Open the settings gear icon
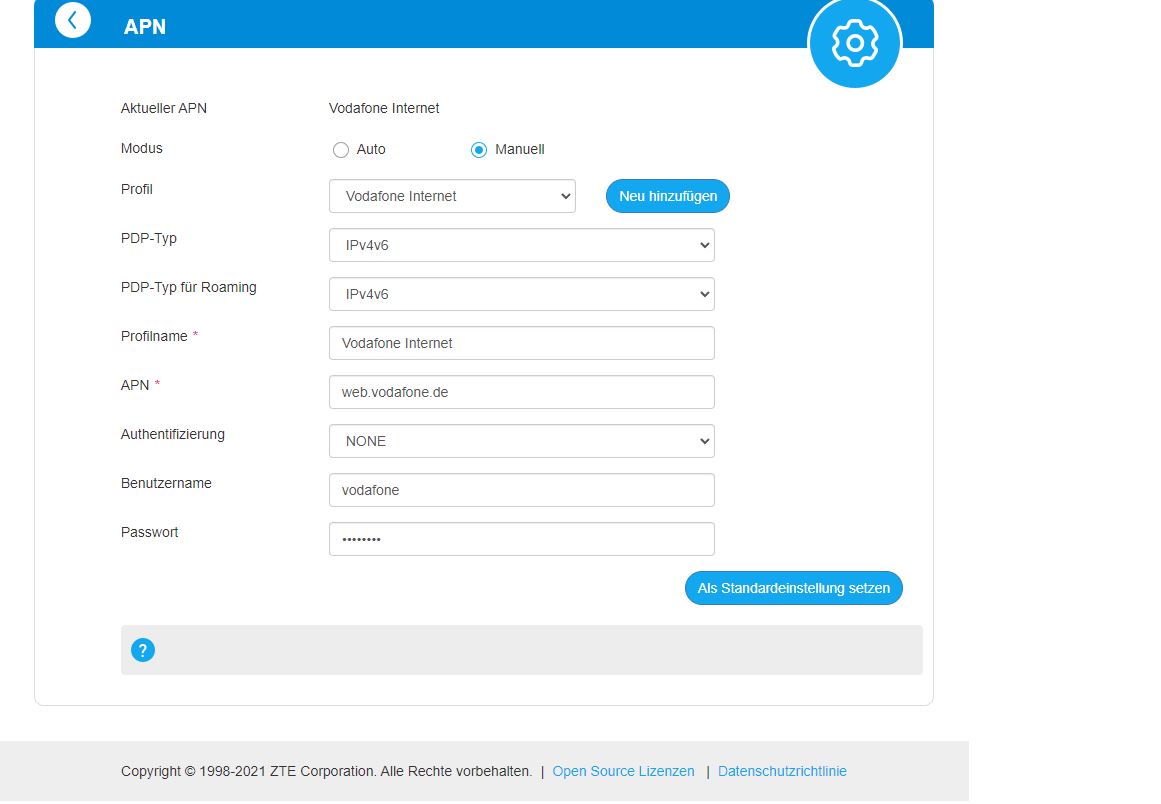The width and height of the screenshot is (1161, 804). [854, 43]
